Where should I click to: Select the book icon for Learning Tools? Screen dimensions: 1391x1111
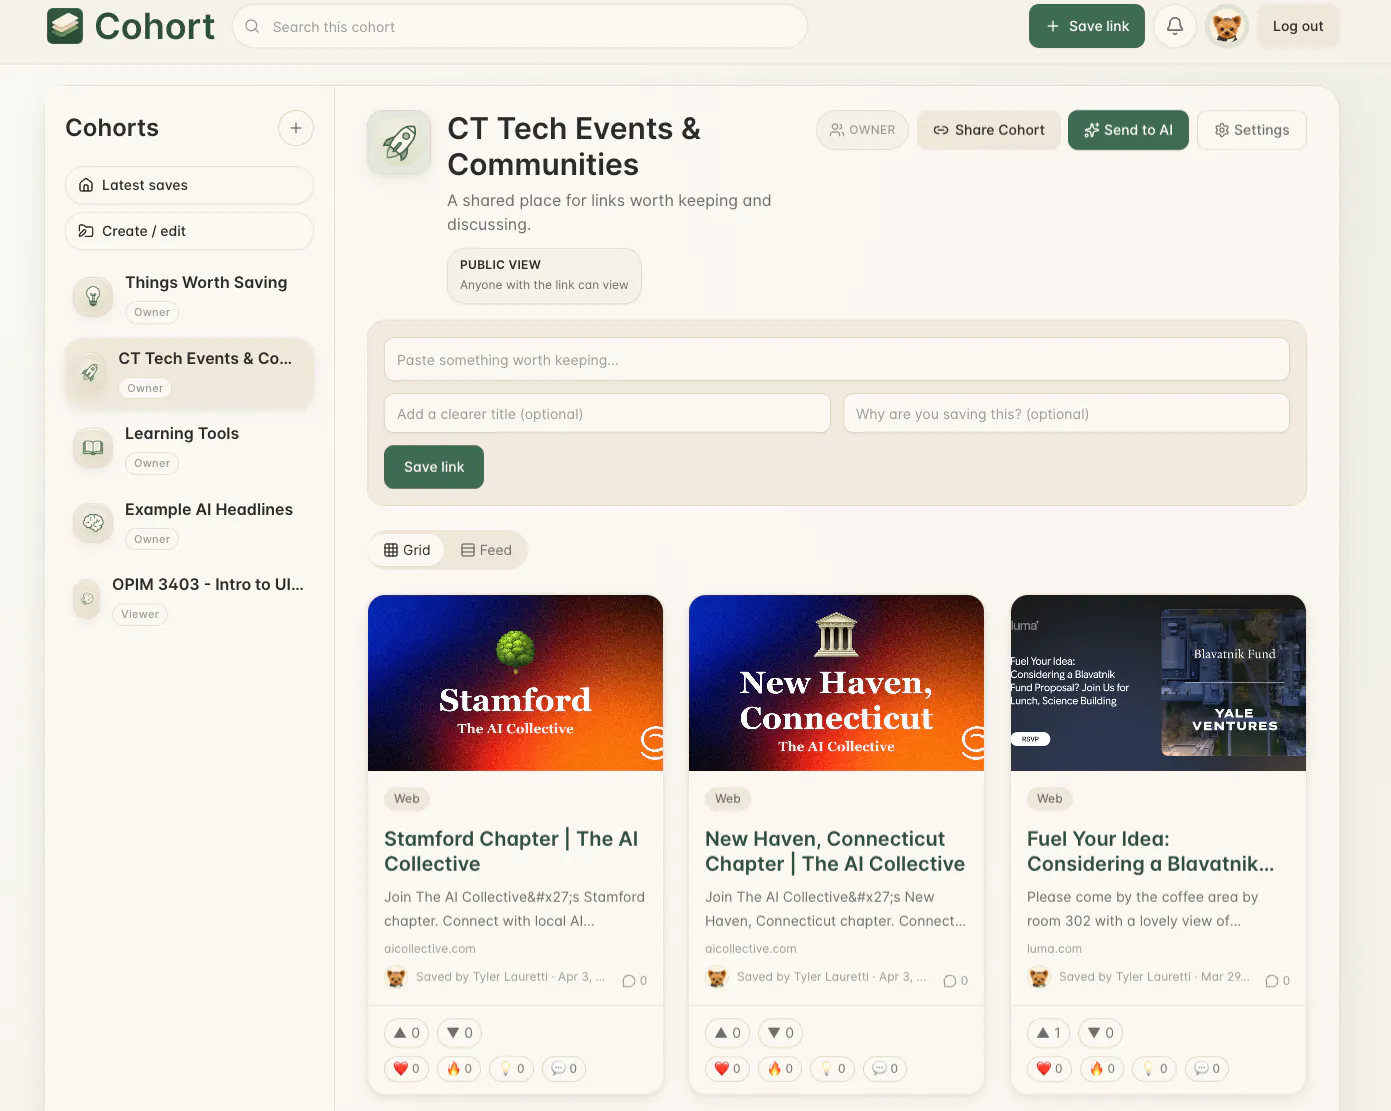(93, 448)
